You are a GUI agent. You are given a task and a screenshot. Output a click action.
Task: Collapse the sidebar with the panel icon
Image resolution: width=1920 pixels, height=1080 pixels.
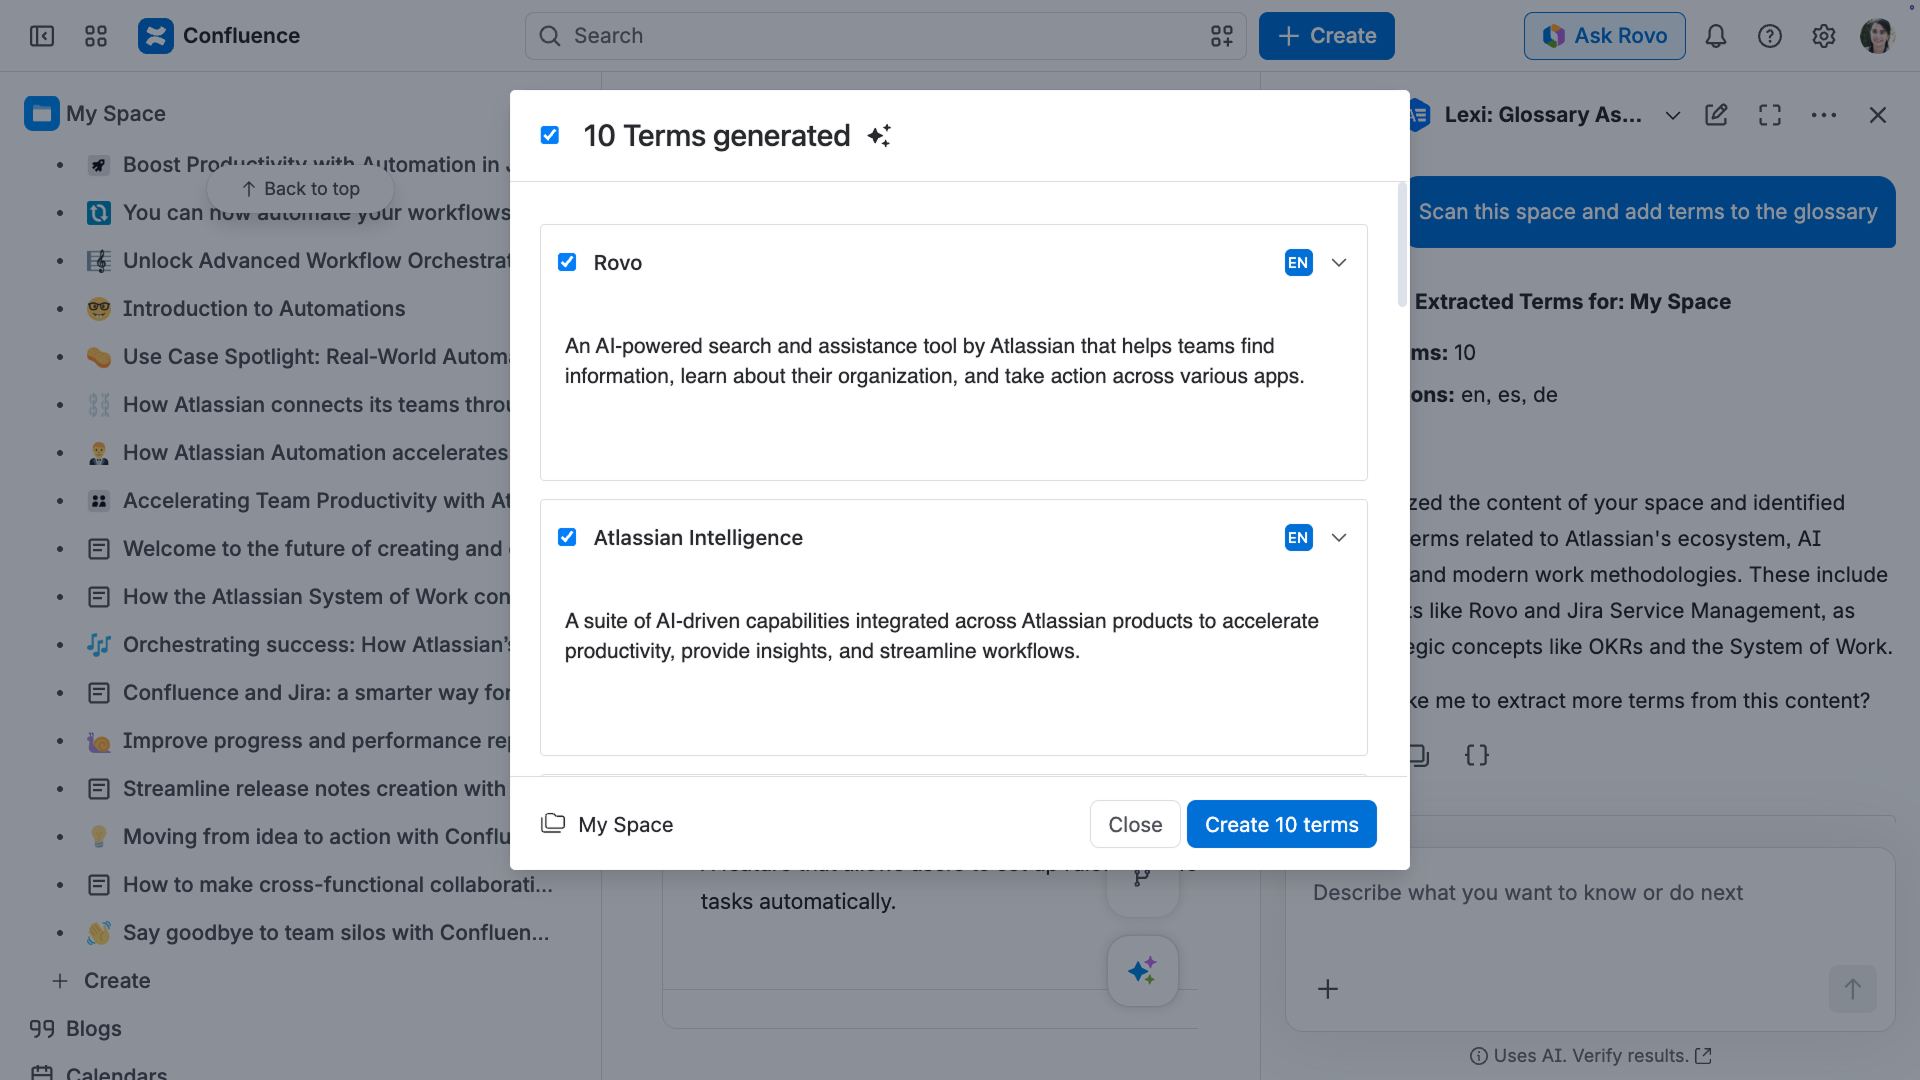[42, 36]
